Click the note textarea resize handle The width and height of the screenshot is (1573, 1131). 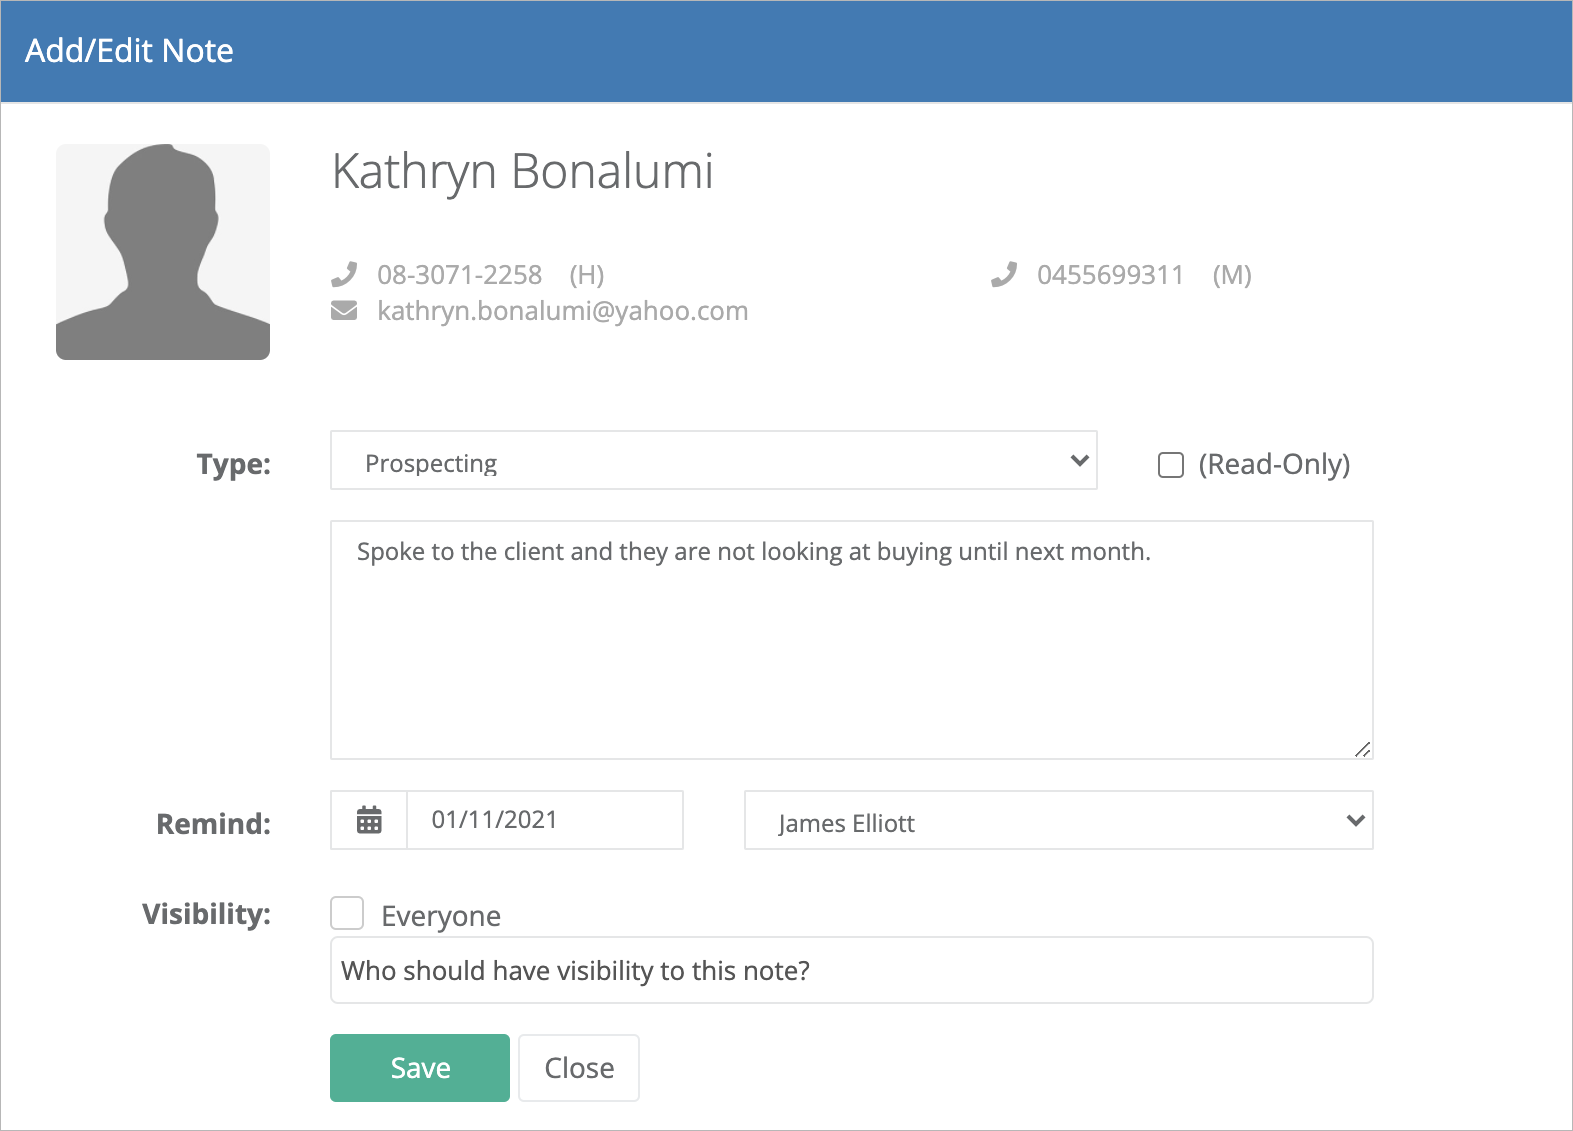pyautogui.click(x=1362, y=749)
